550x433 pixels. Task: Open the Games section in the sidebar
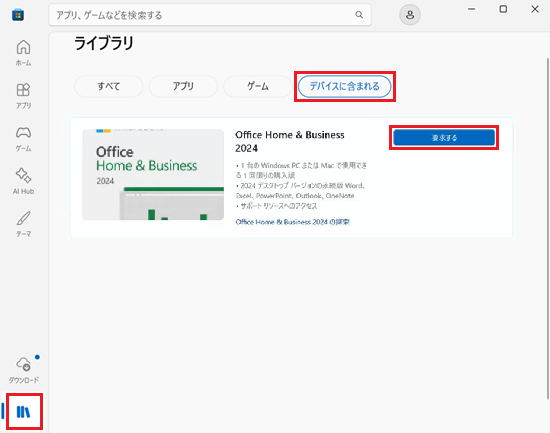[24, 139]
